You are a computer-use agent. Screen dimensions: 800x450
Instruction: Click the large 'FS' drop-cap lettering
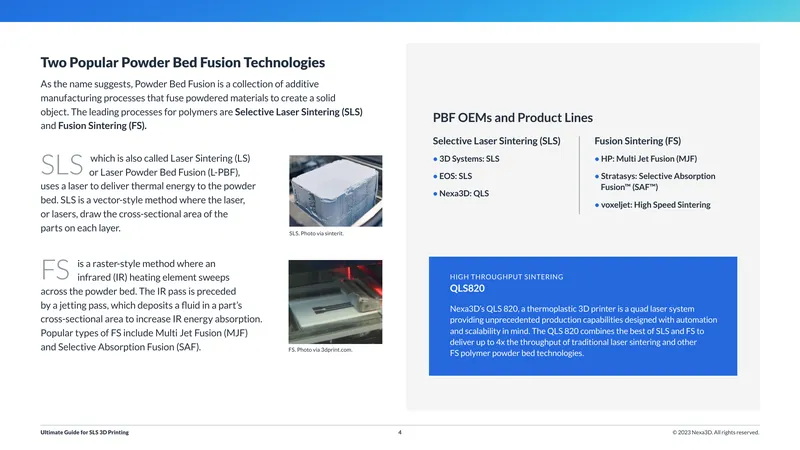pyautogui.click(x=55, y=269)
